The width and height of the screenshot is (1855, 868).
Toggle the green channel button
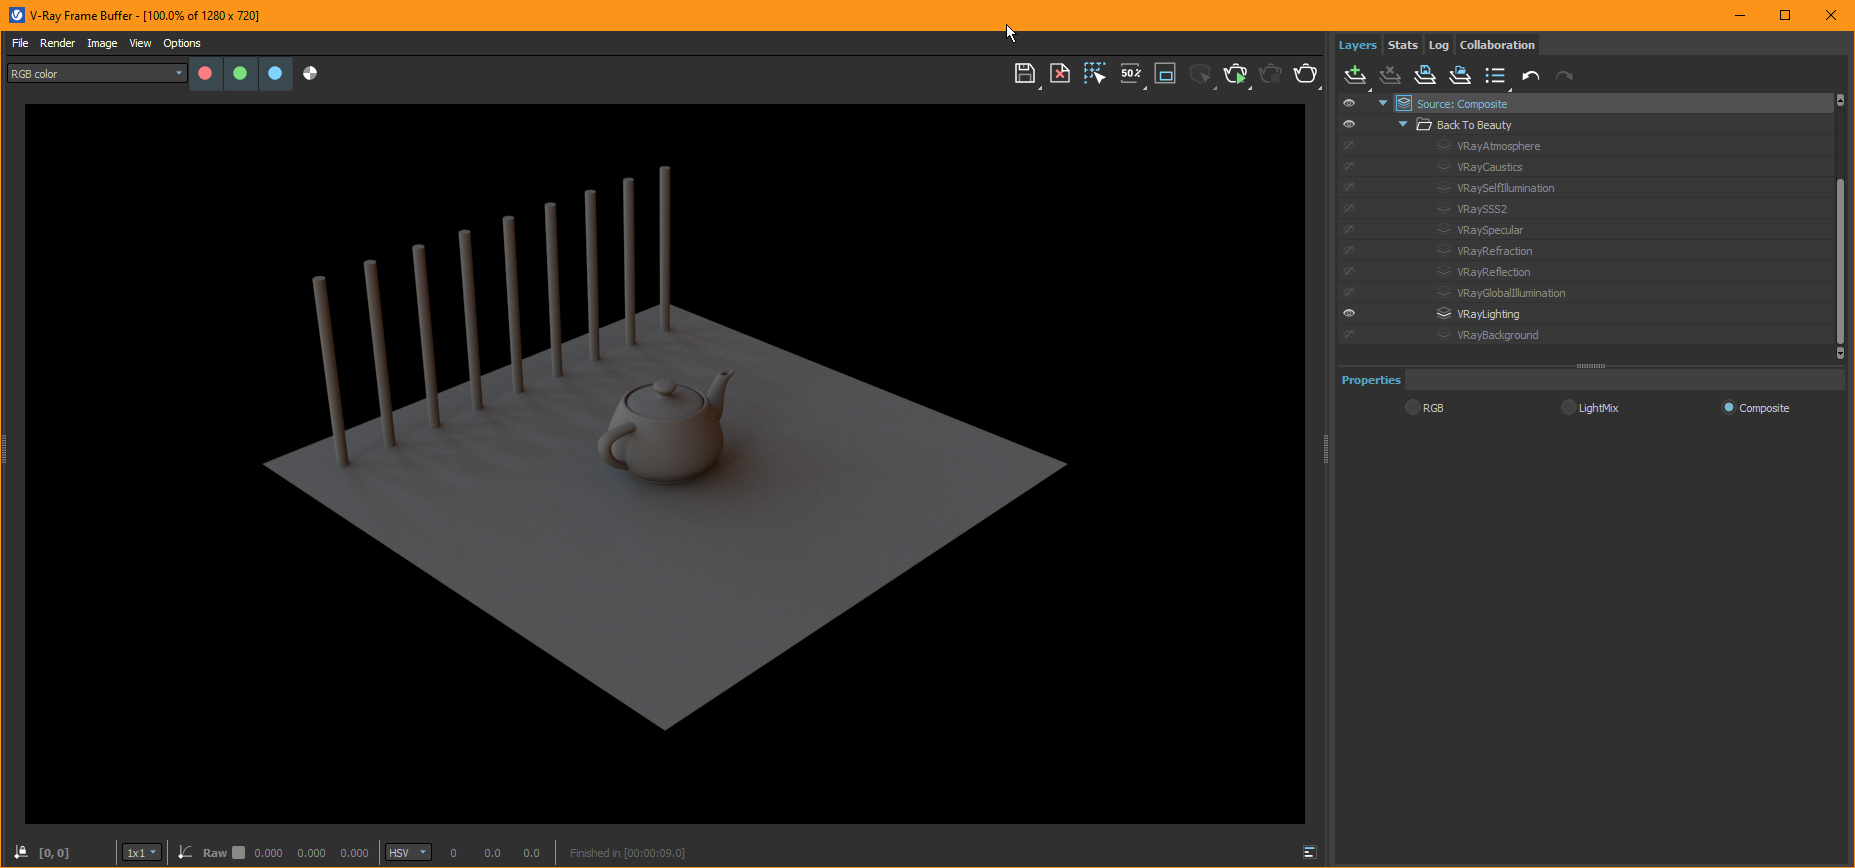tap(240, 73)
